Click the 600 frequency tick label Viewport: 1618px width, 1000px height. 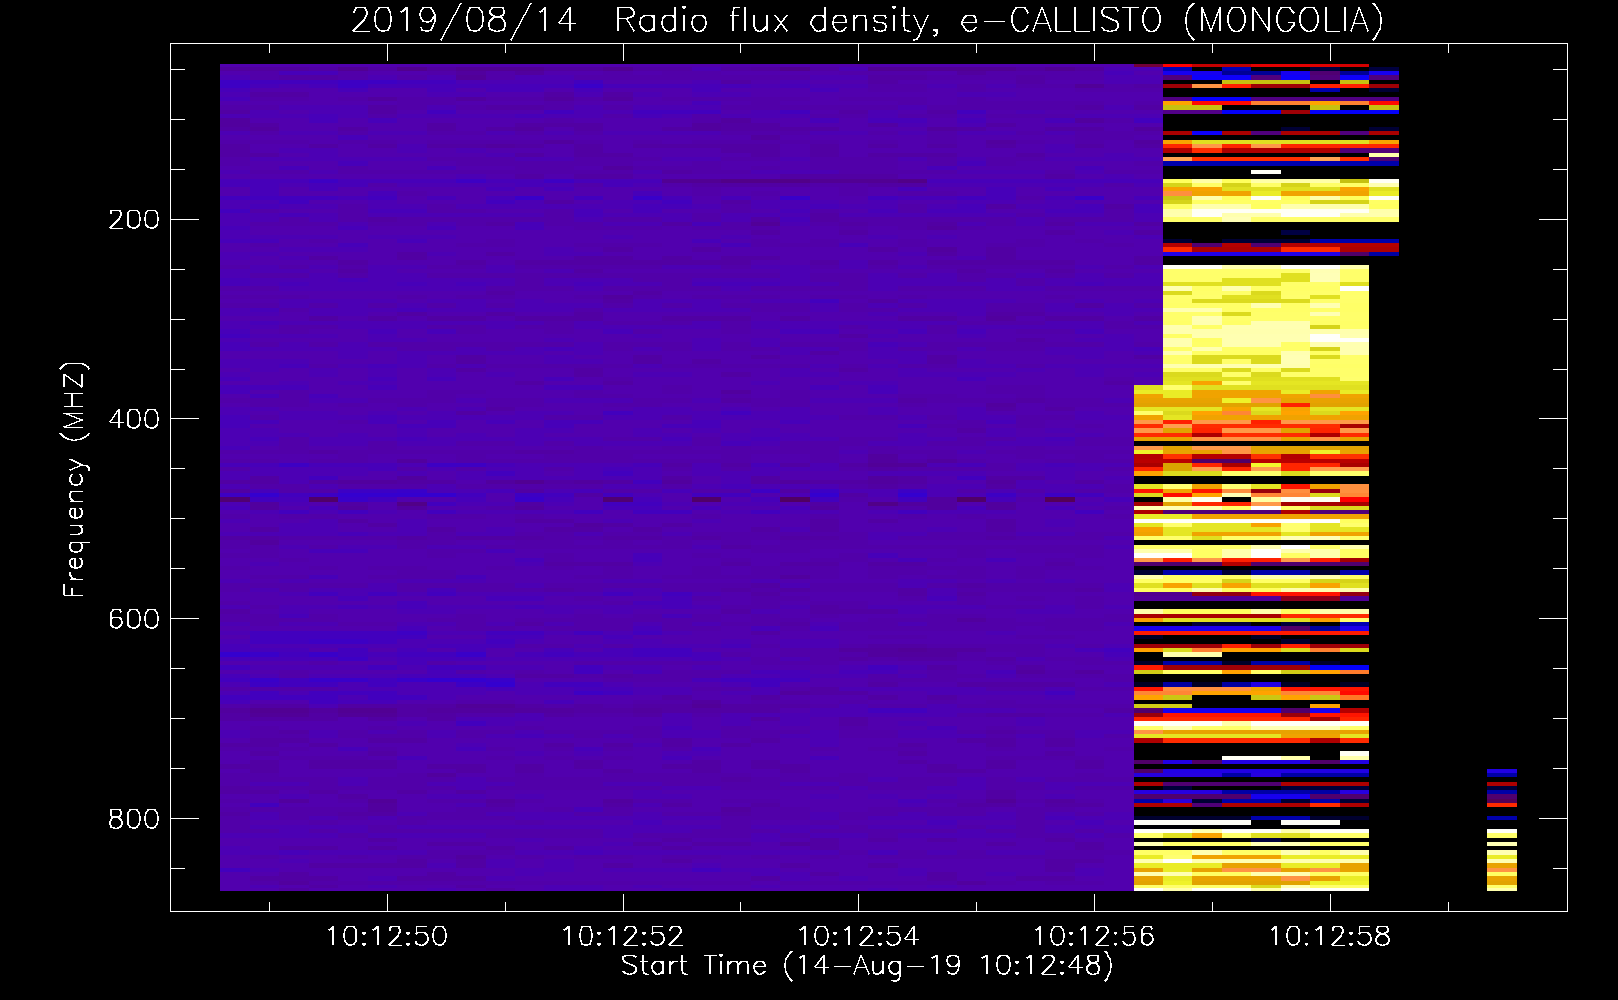click(x=134, y=619)
